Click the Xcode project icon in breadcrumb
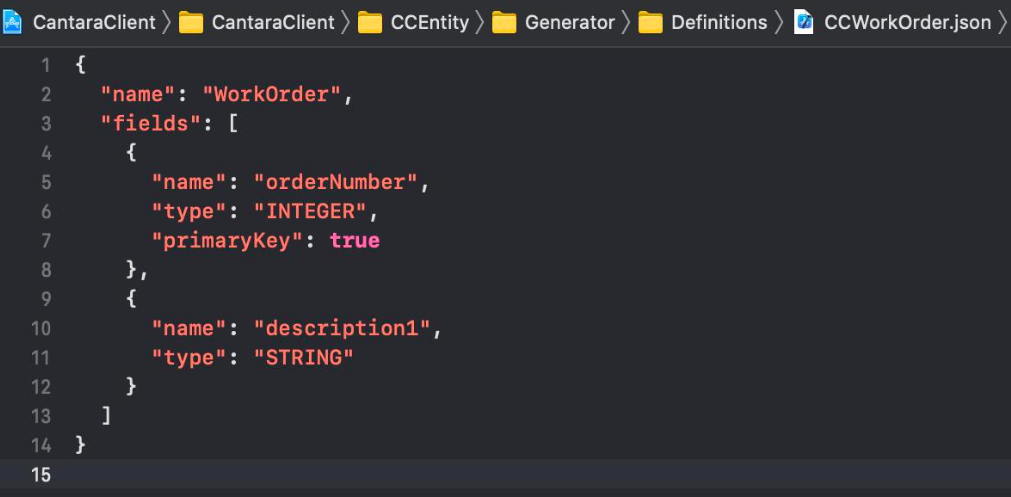 pos(13,22)
